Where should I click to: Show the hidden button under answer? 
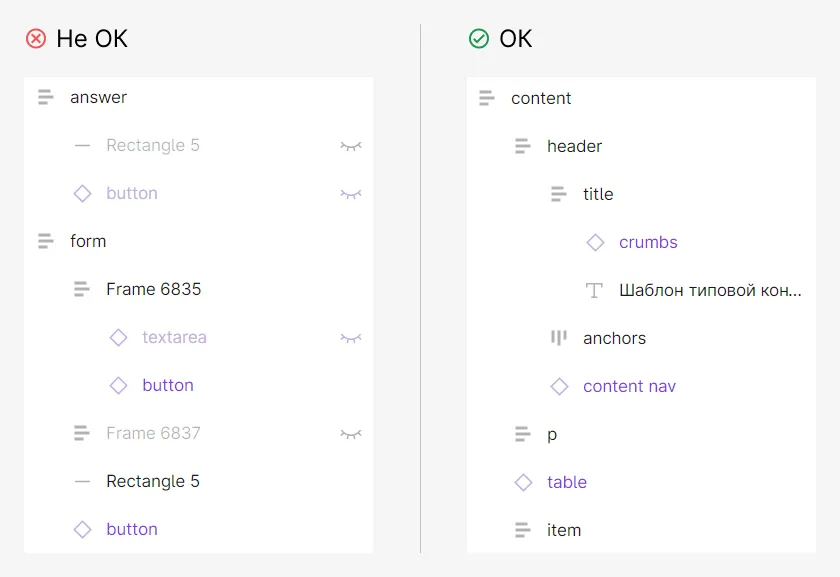[x=351, y=193]
